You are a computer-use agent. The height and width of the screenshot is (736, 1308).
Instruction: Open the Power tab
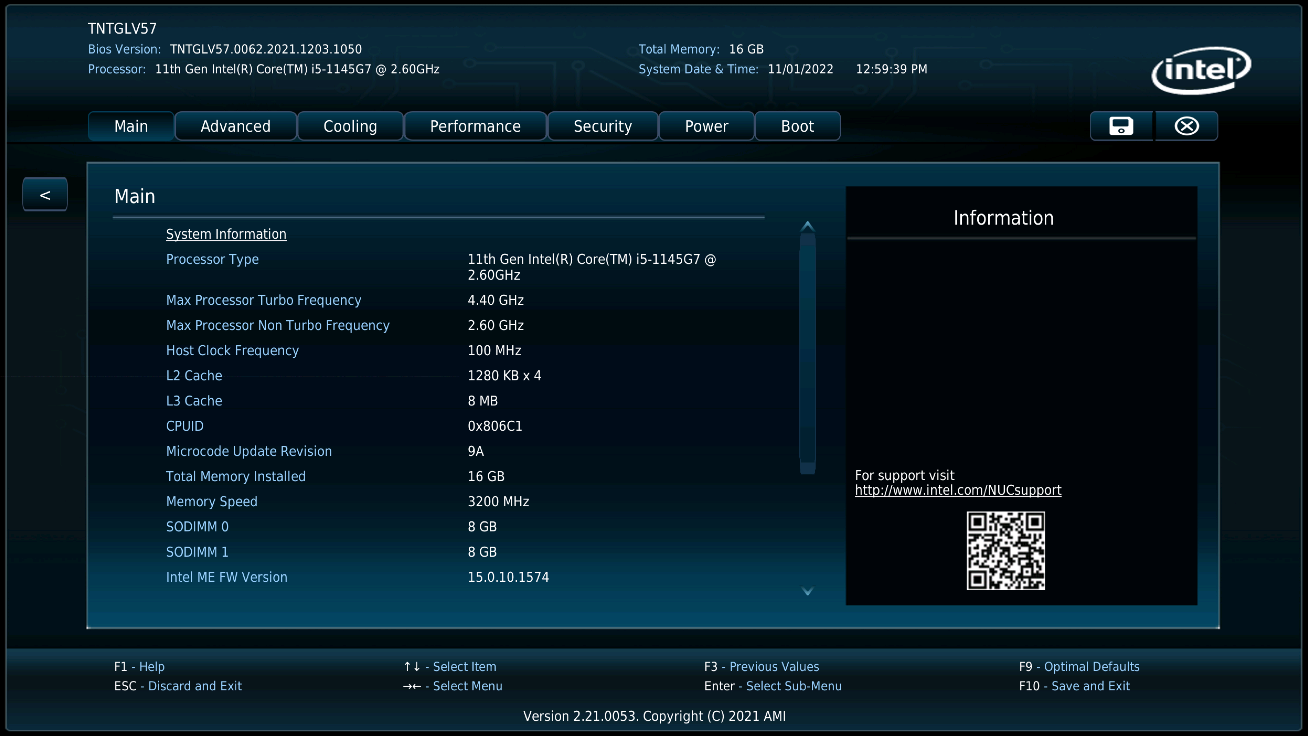[706, 125]
